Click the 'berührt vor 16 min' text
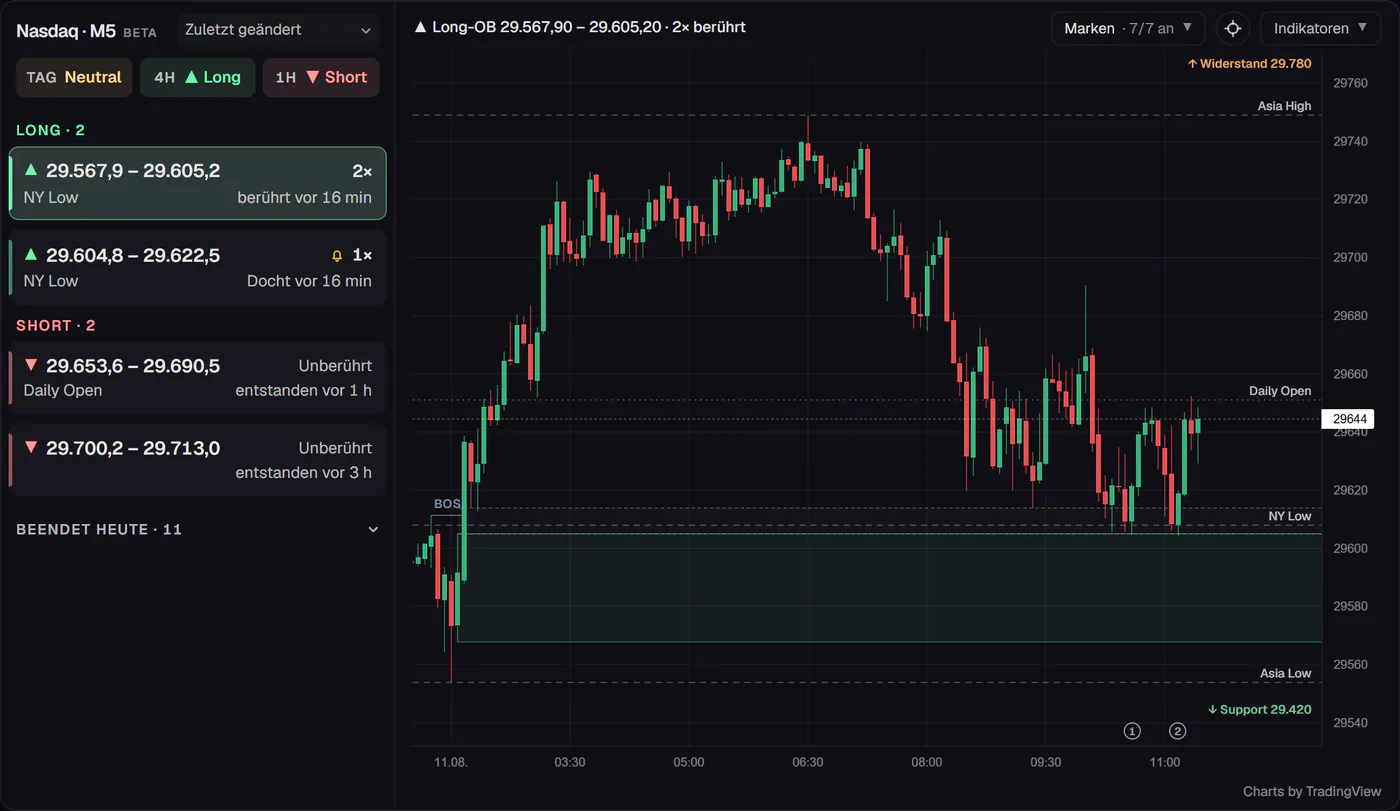This screenshot has width=1400, height=811. point(304,197)
